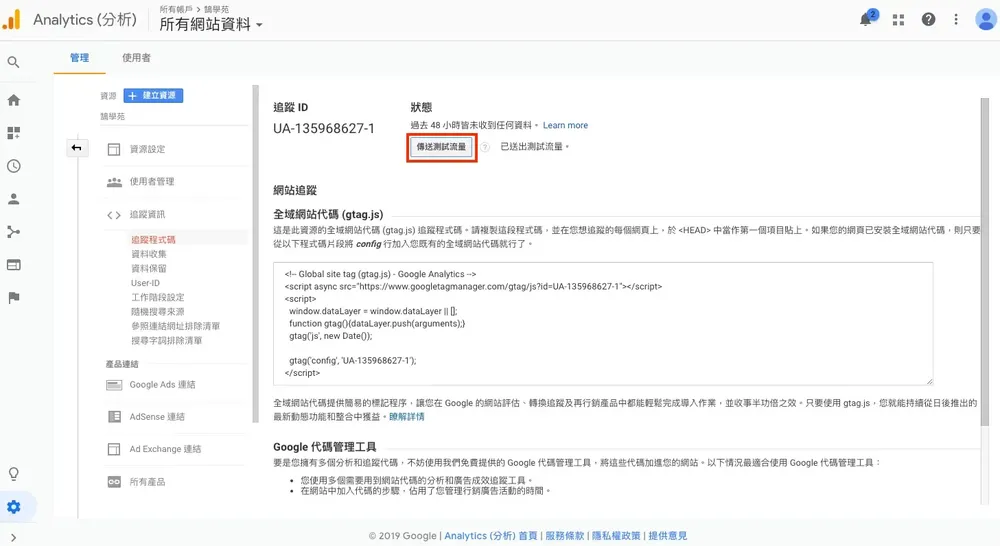
Task: Open the search icon in left sidebar
Action: (13, 63)
